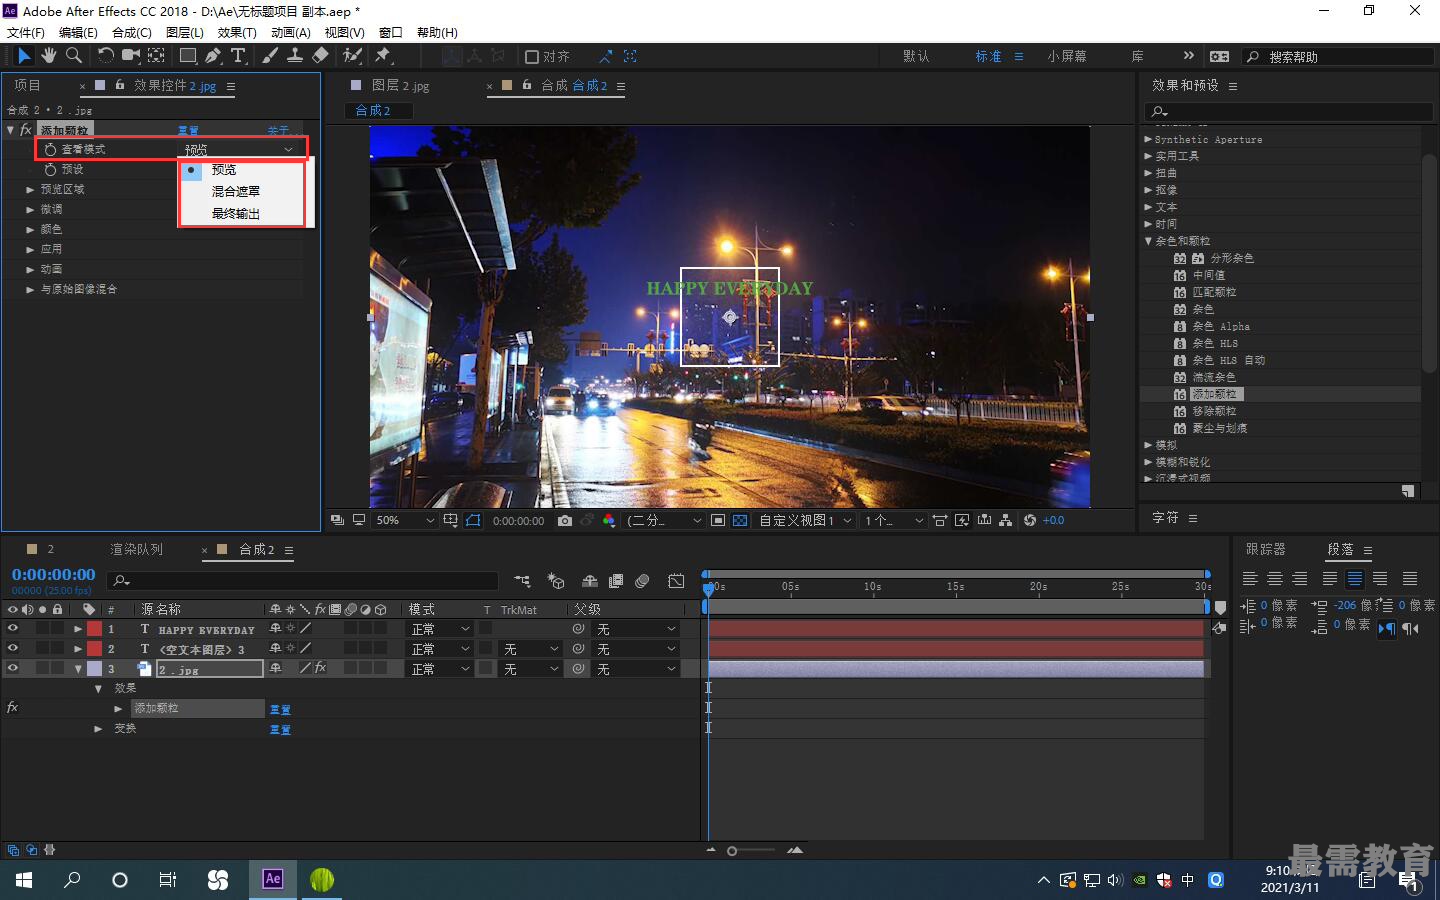This screenshot has height=900, width=1440.
Task: Select the Horizontal Type tool
Action: click(x=239, y=56)
